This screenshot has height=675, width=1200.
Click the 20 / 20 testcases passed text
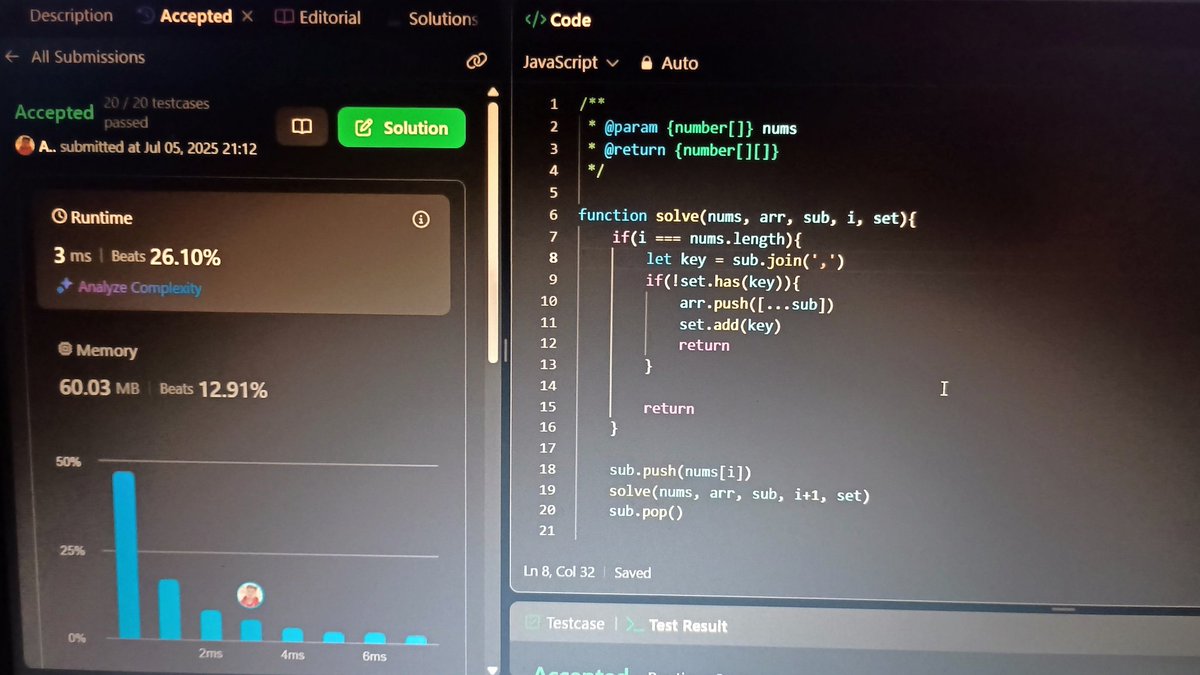pyautogui.click(x=157, y=112)
